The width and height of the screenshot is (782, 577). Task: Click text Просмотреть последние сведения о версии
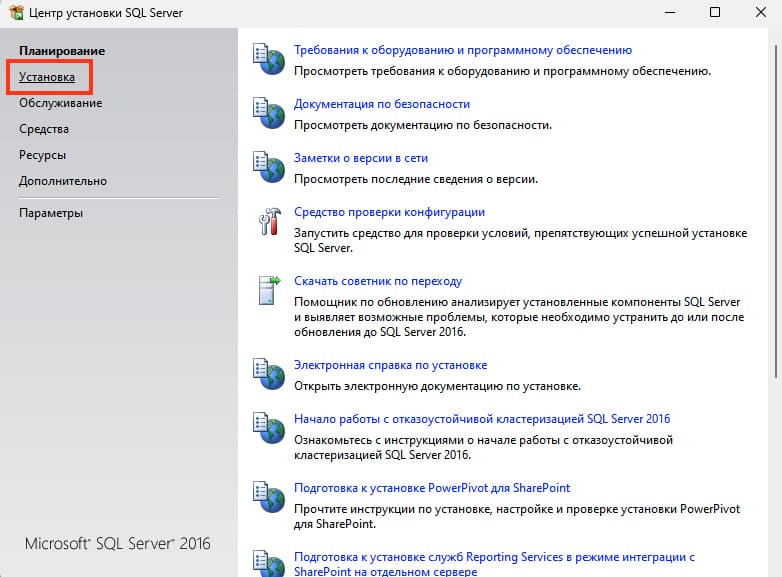(x=415, y=179)
